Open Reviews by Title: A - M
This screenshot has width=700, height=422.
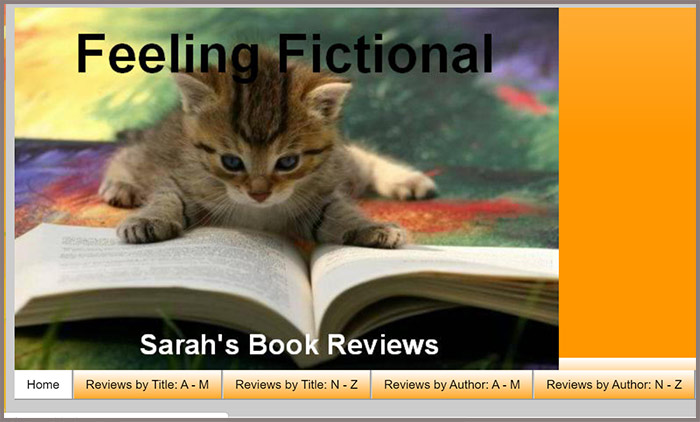(x=147, y=384)
